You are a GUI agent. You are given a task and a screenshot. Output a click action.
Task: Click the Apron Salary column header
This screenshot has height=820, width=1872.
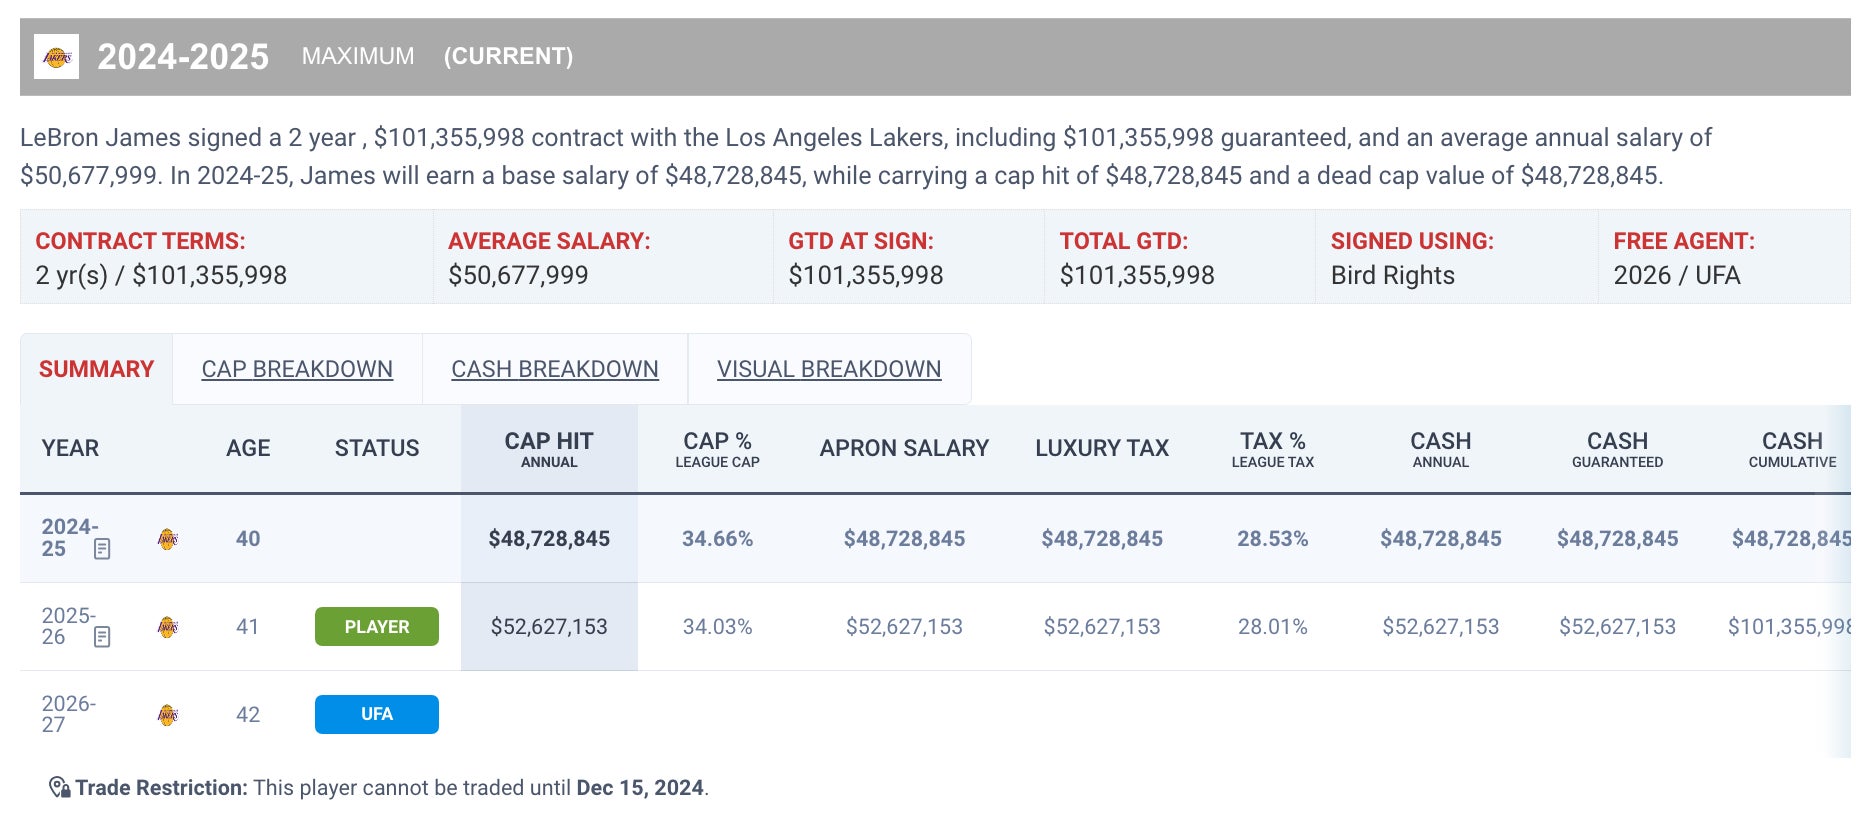coord(904,449)
